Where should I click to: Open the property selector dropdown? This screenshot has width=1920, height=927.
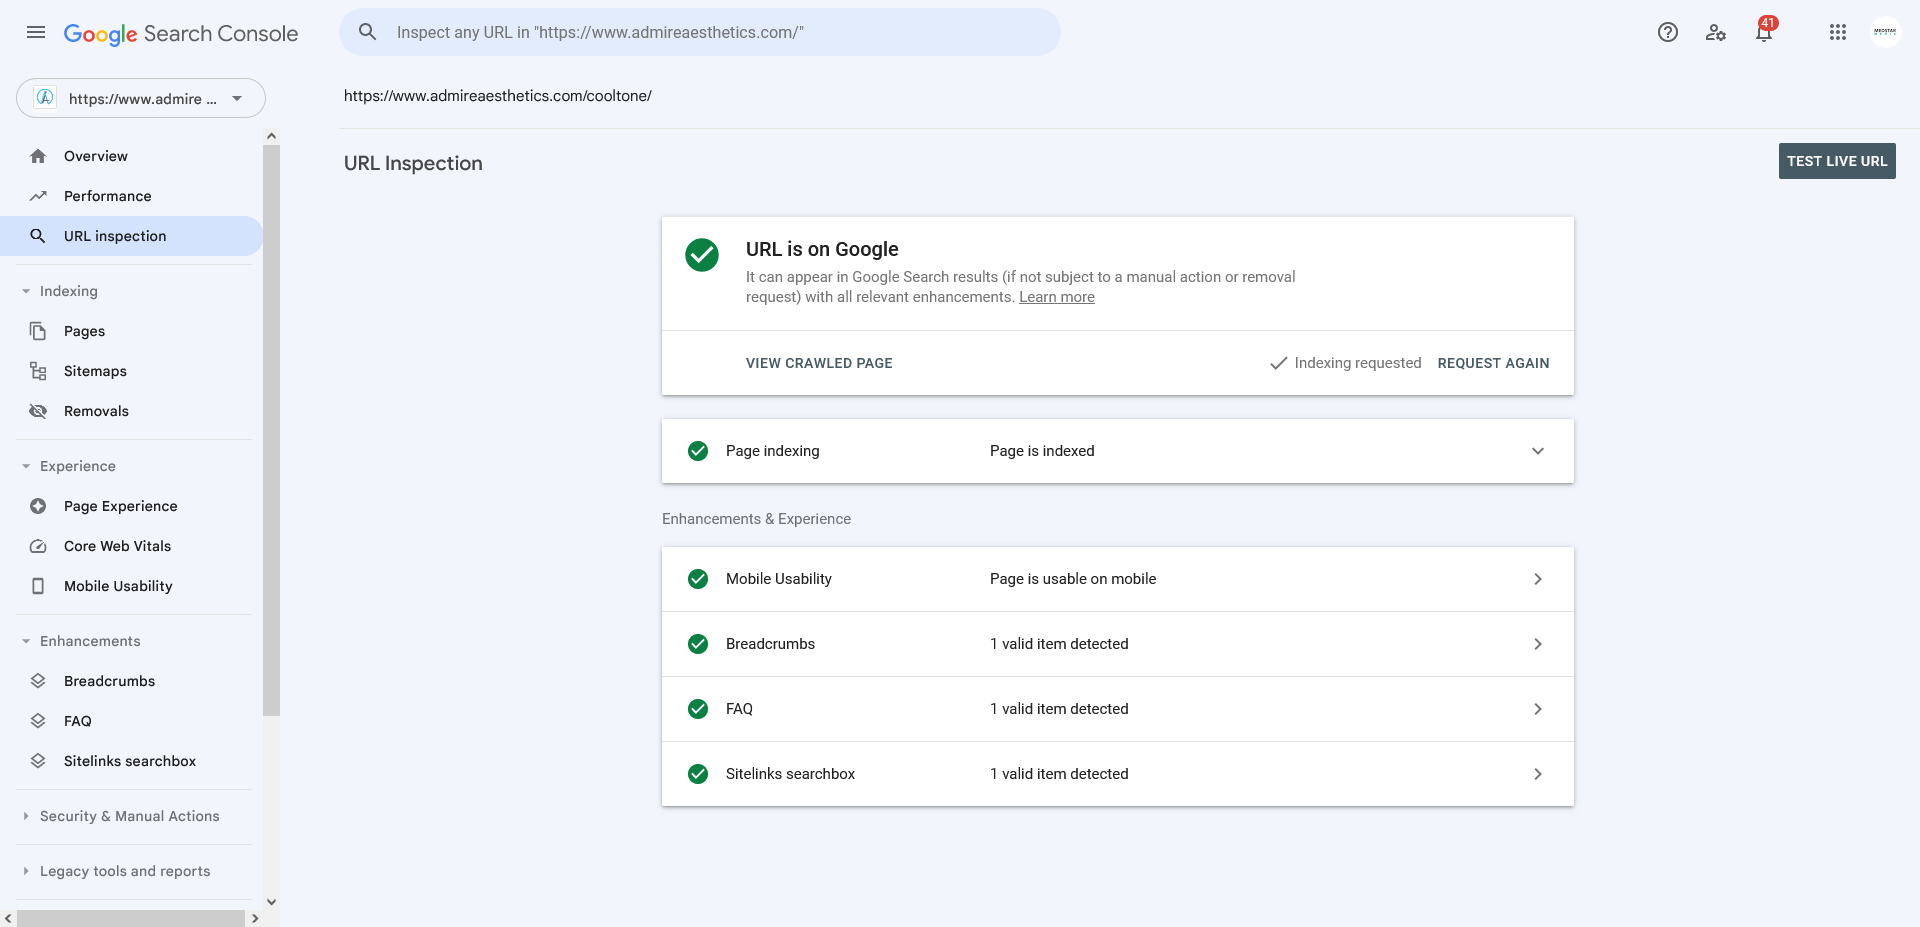(141, 98)
